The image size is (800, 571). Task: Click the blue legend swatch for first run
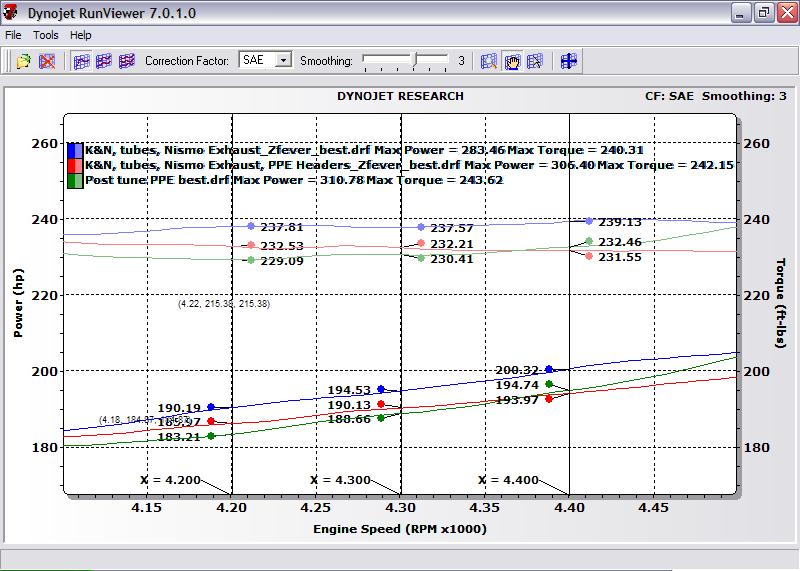(x=75, y=151)
